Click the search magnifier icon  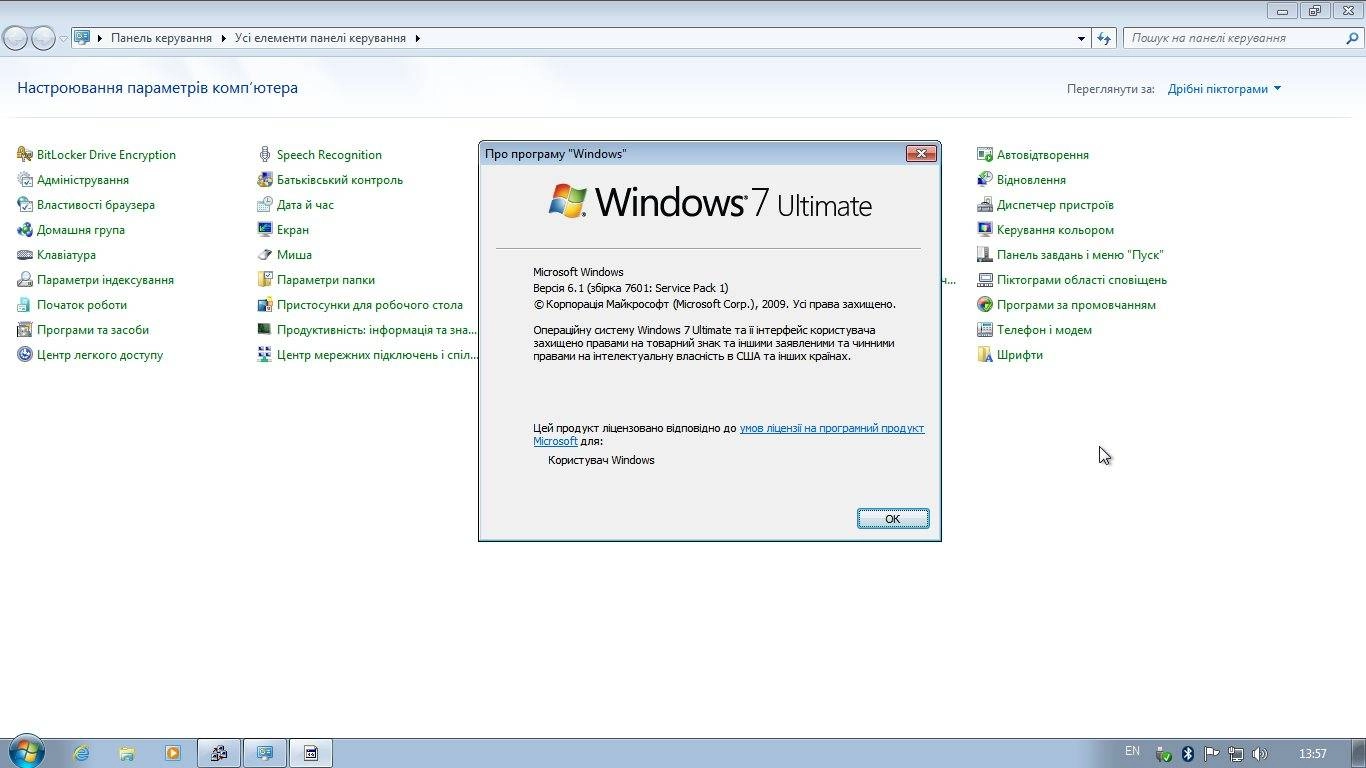(x=1353, y=38)
